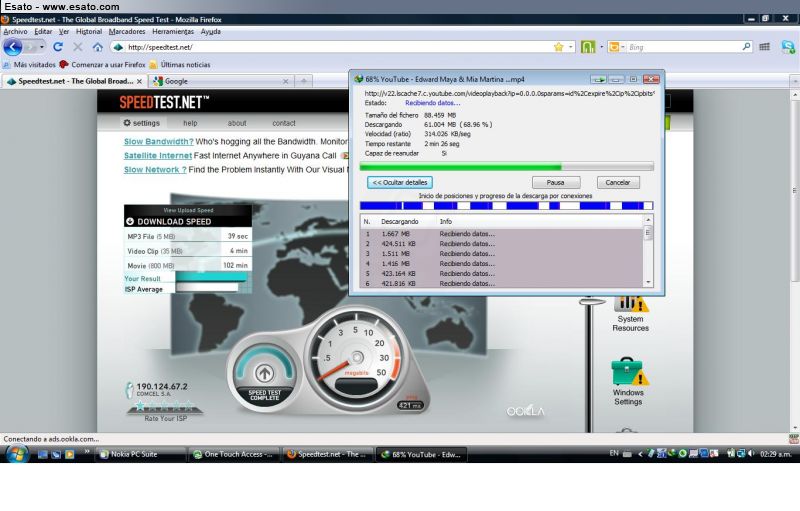Click the green arch toolbar extension icon
Viewport: 800px width, 511px height.
pyautogui.click(x=588, y=47)
